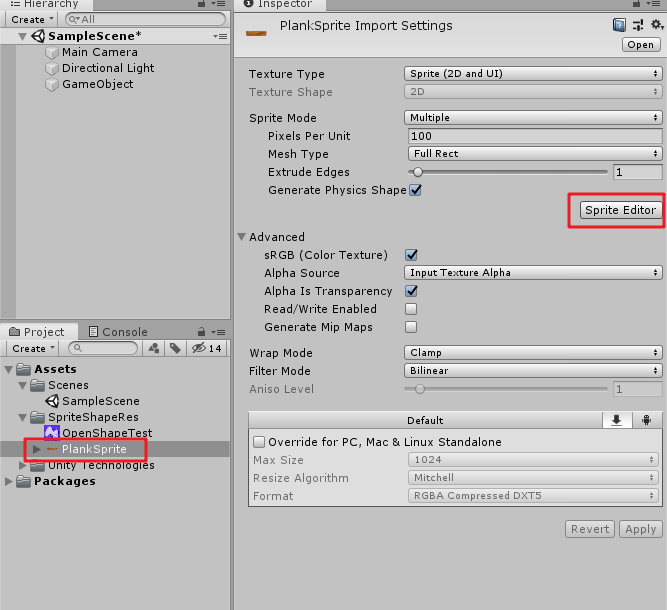Click the Extrude Edges value field
This screenshot has height=610, width=667.
coord(637,172)
